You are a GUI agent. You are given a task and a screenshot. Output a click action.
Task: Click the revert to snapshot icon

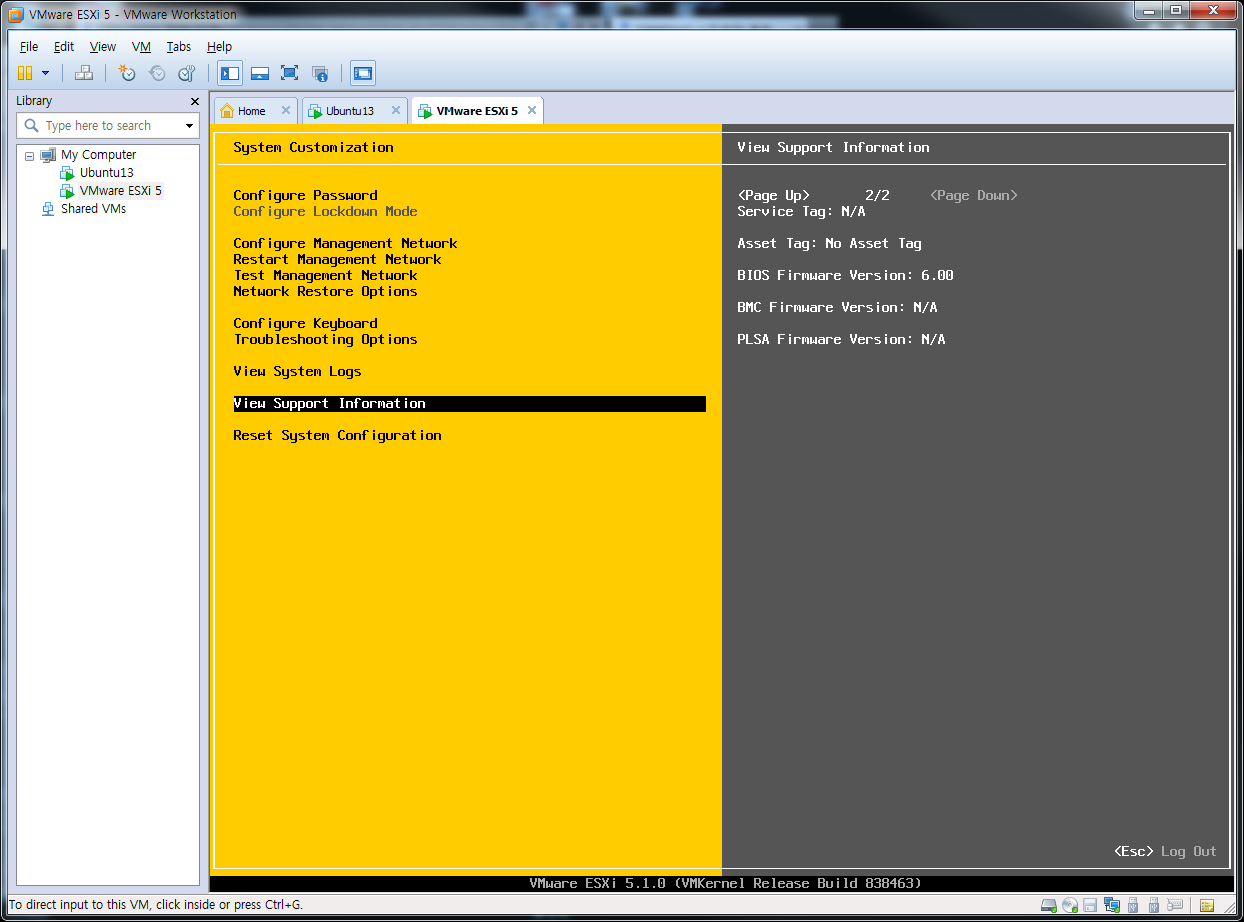(157, 73)
